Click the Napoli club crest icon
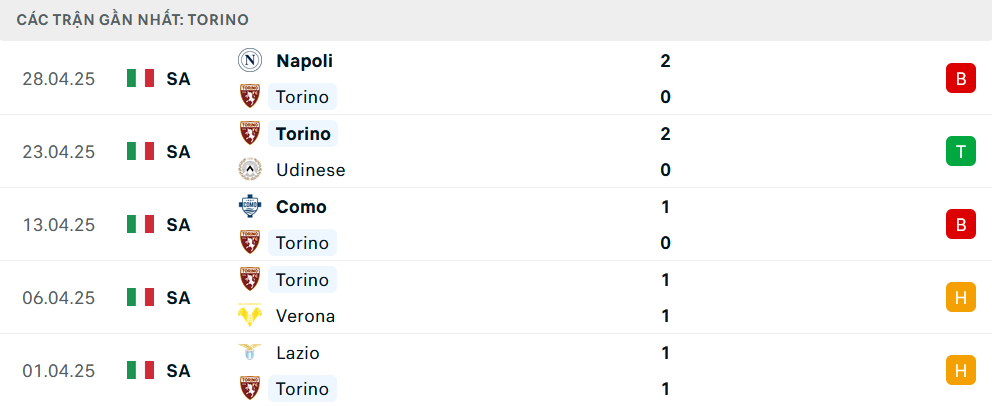The width and height of the screenshot is (992, 406). [x=250, y=61]
